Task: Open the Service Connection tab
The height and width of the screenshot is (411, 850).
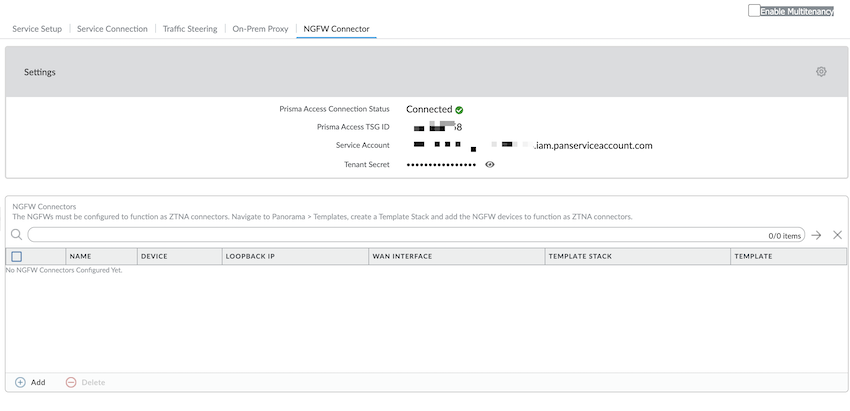Action: pos(112,29)
